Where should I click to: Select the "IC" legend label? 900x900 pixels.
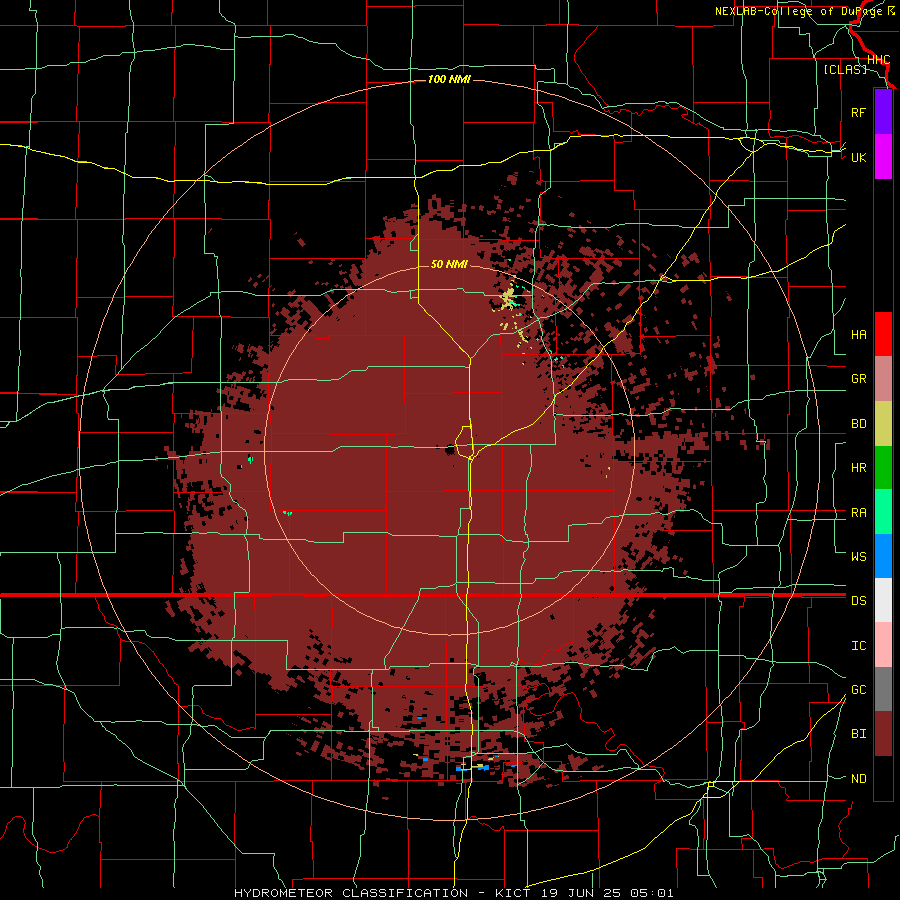point(858,646)
